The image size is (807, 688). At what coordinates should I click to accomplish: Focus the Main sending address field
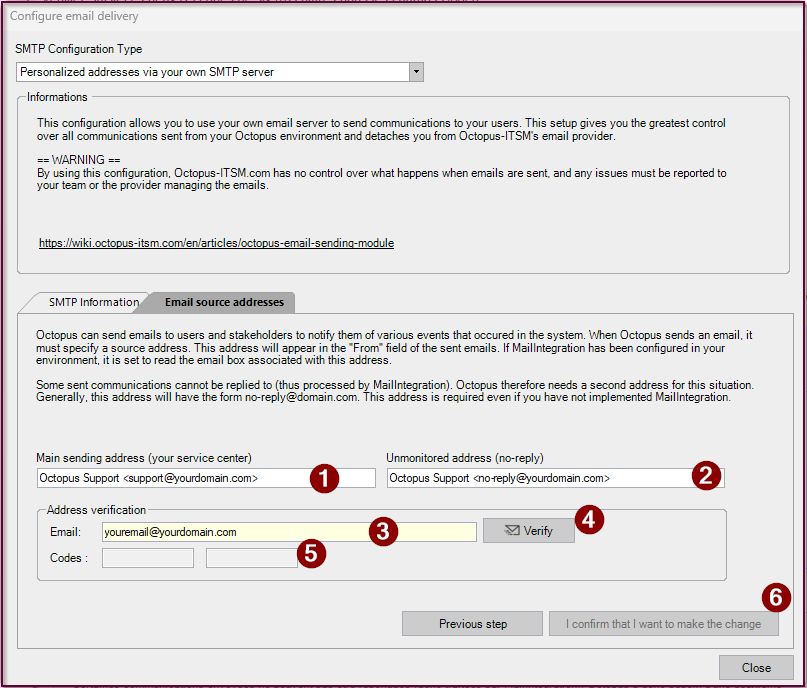(170, 478)
